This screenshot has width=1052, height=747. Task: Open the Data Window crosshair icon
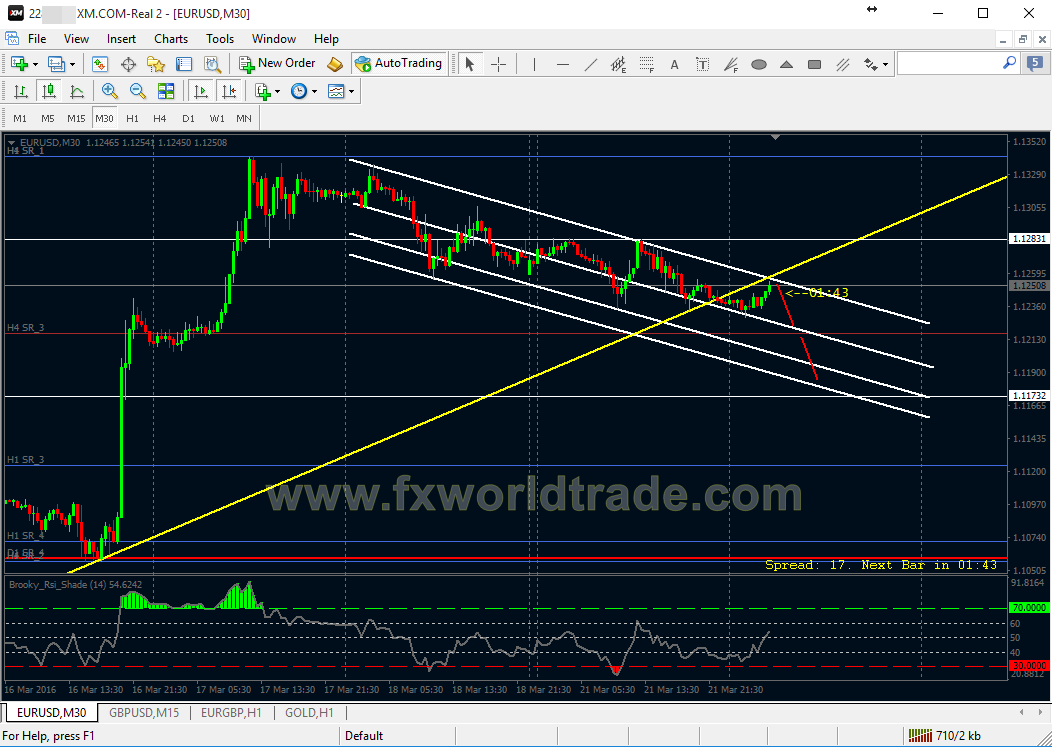(128, 64)
